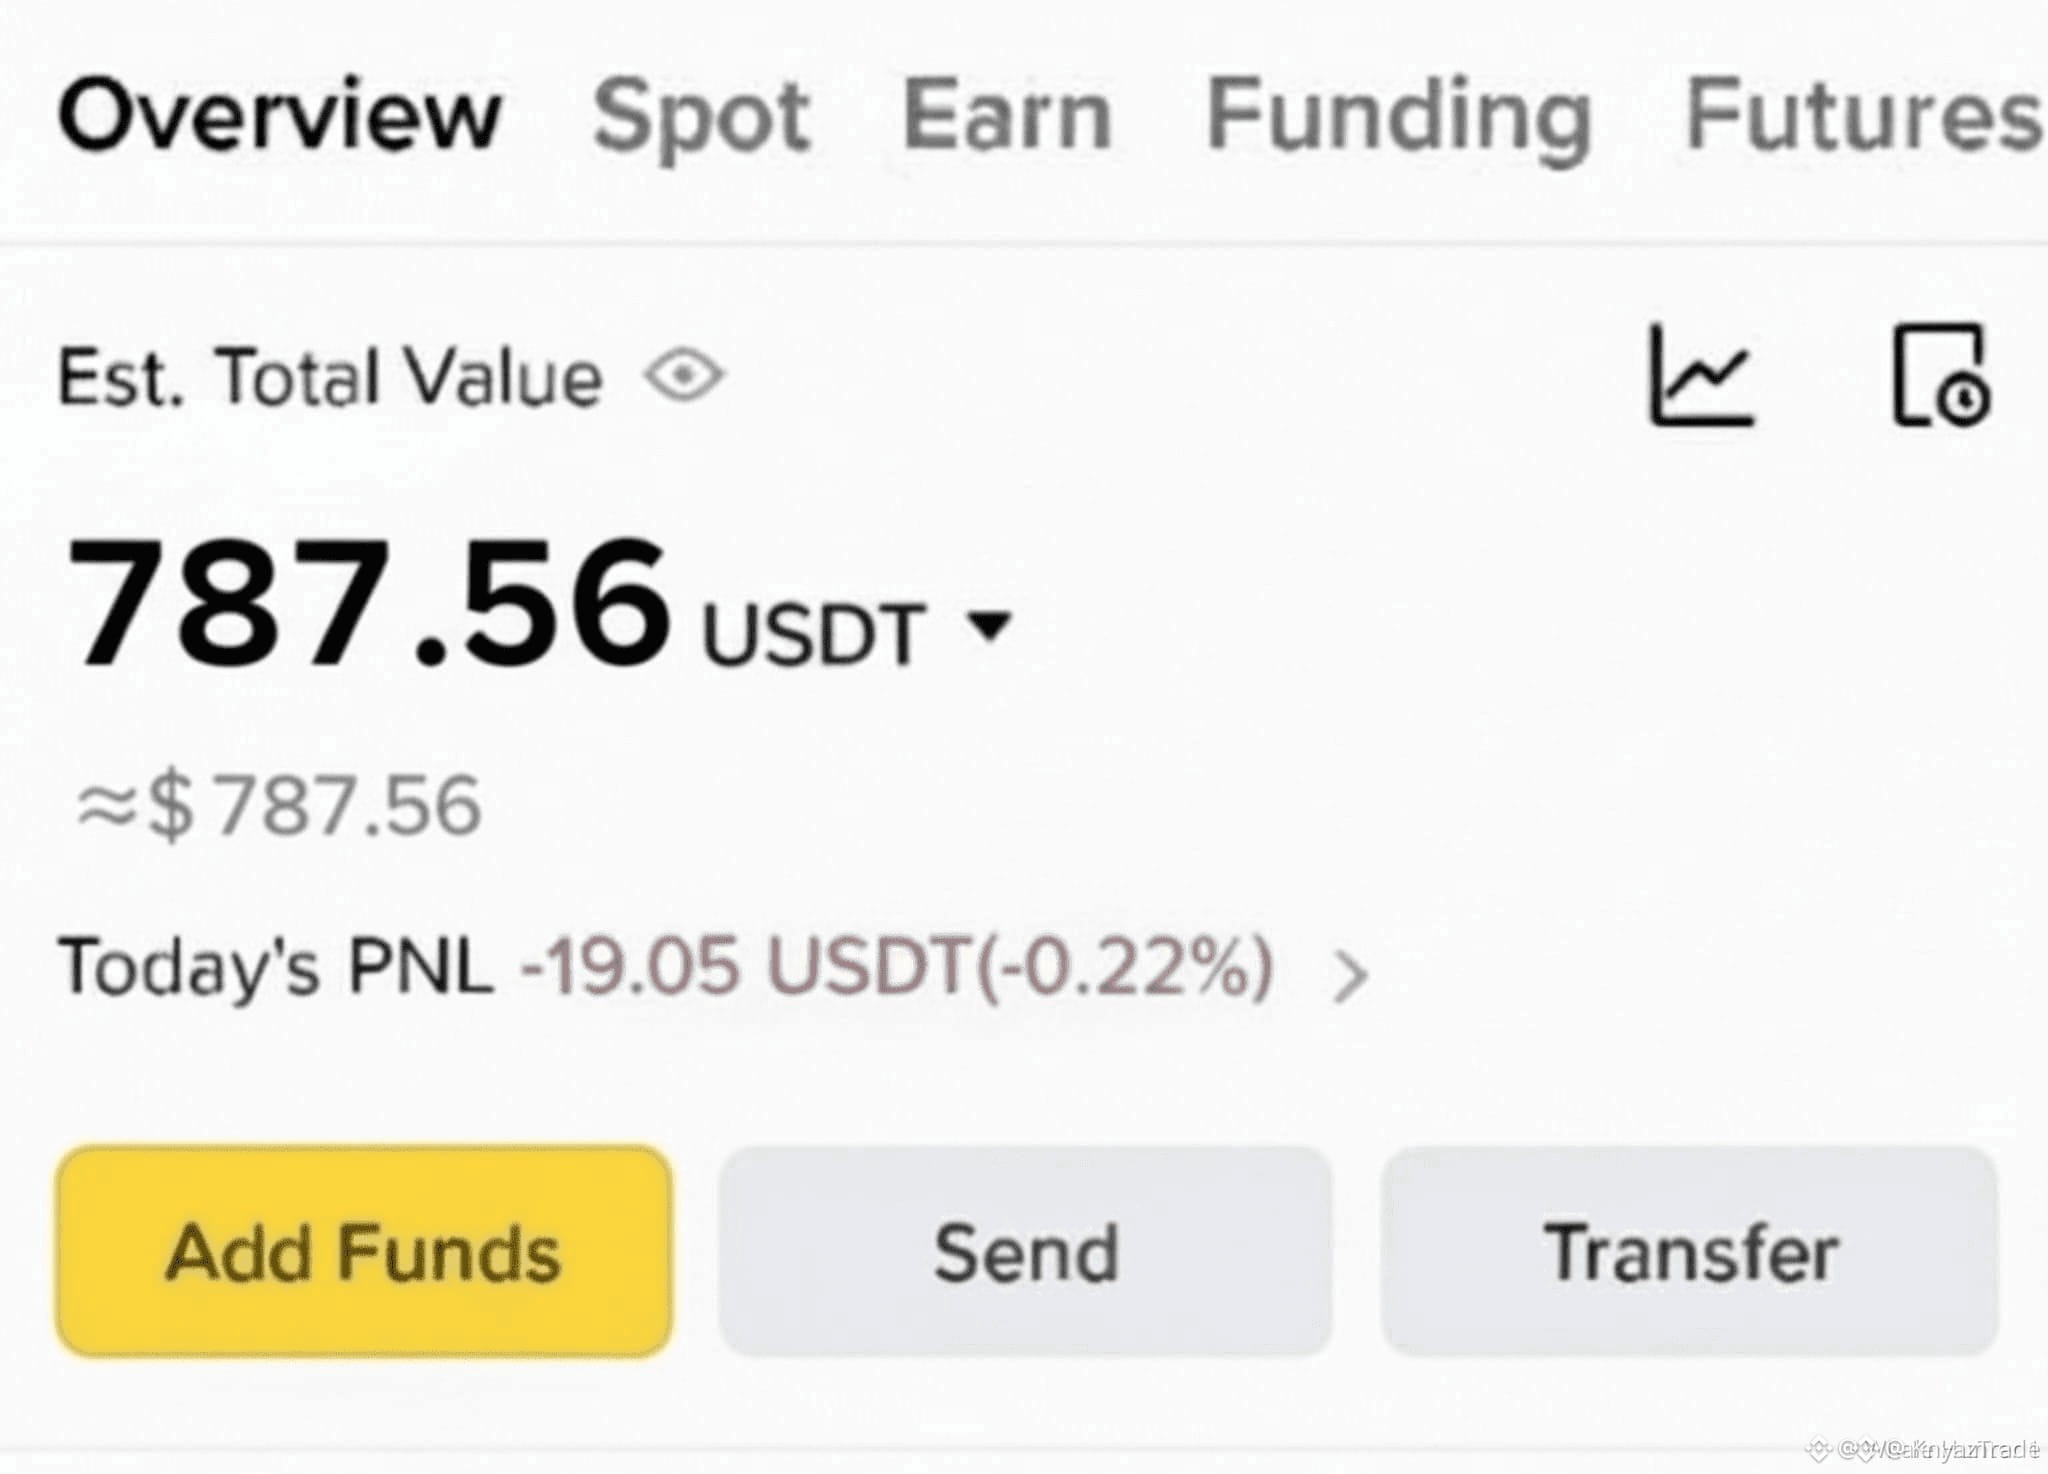2048x1474 pixels.
Task: Switch to the Spot tab
Action: tap(701, 118)
